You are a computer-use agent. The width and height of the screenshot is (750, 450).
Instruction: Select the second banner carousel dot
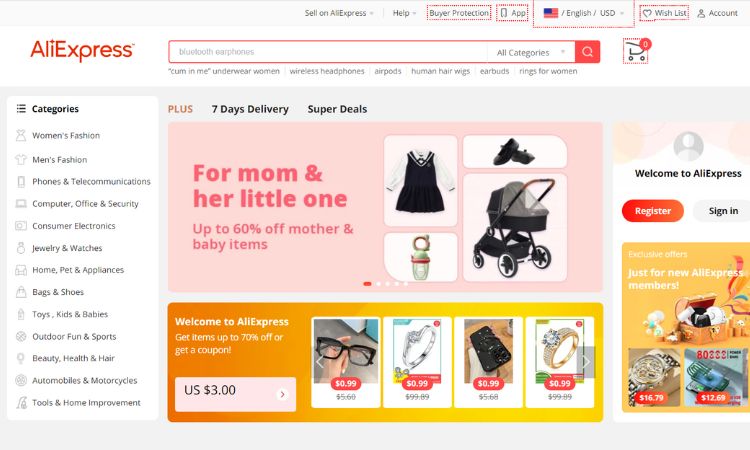[379, 284]
